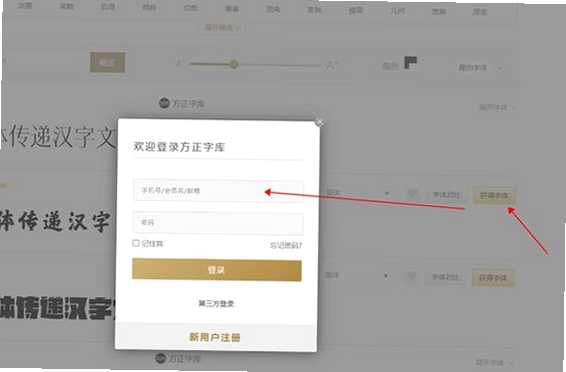This screenshot has height=372, width=566.
Task: Click the 方正字库 logo icon below the dialog
Action: click(161, 358)
